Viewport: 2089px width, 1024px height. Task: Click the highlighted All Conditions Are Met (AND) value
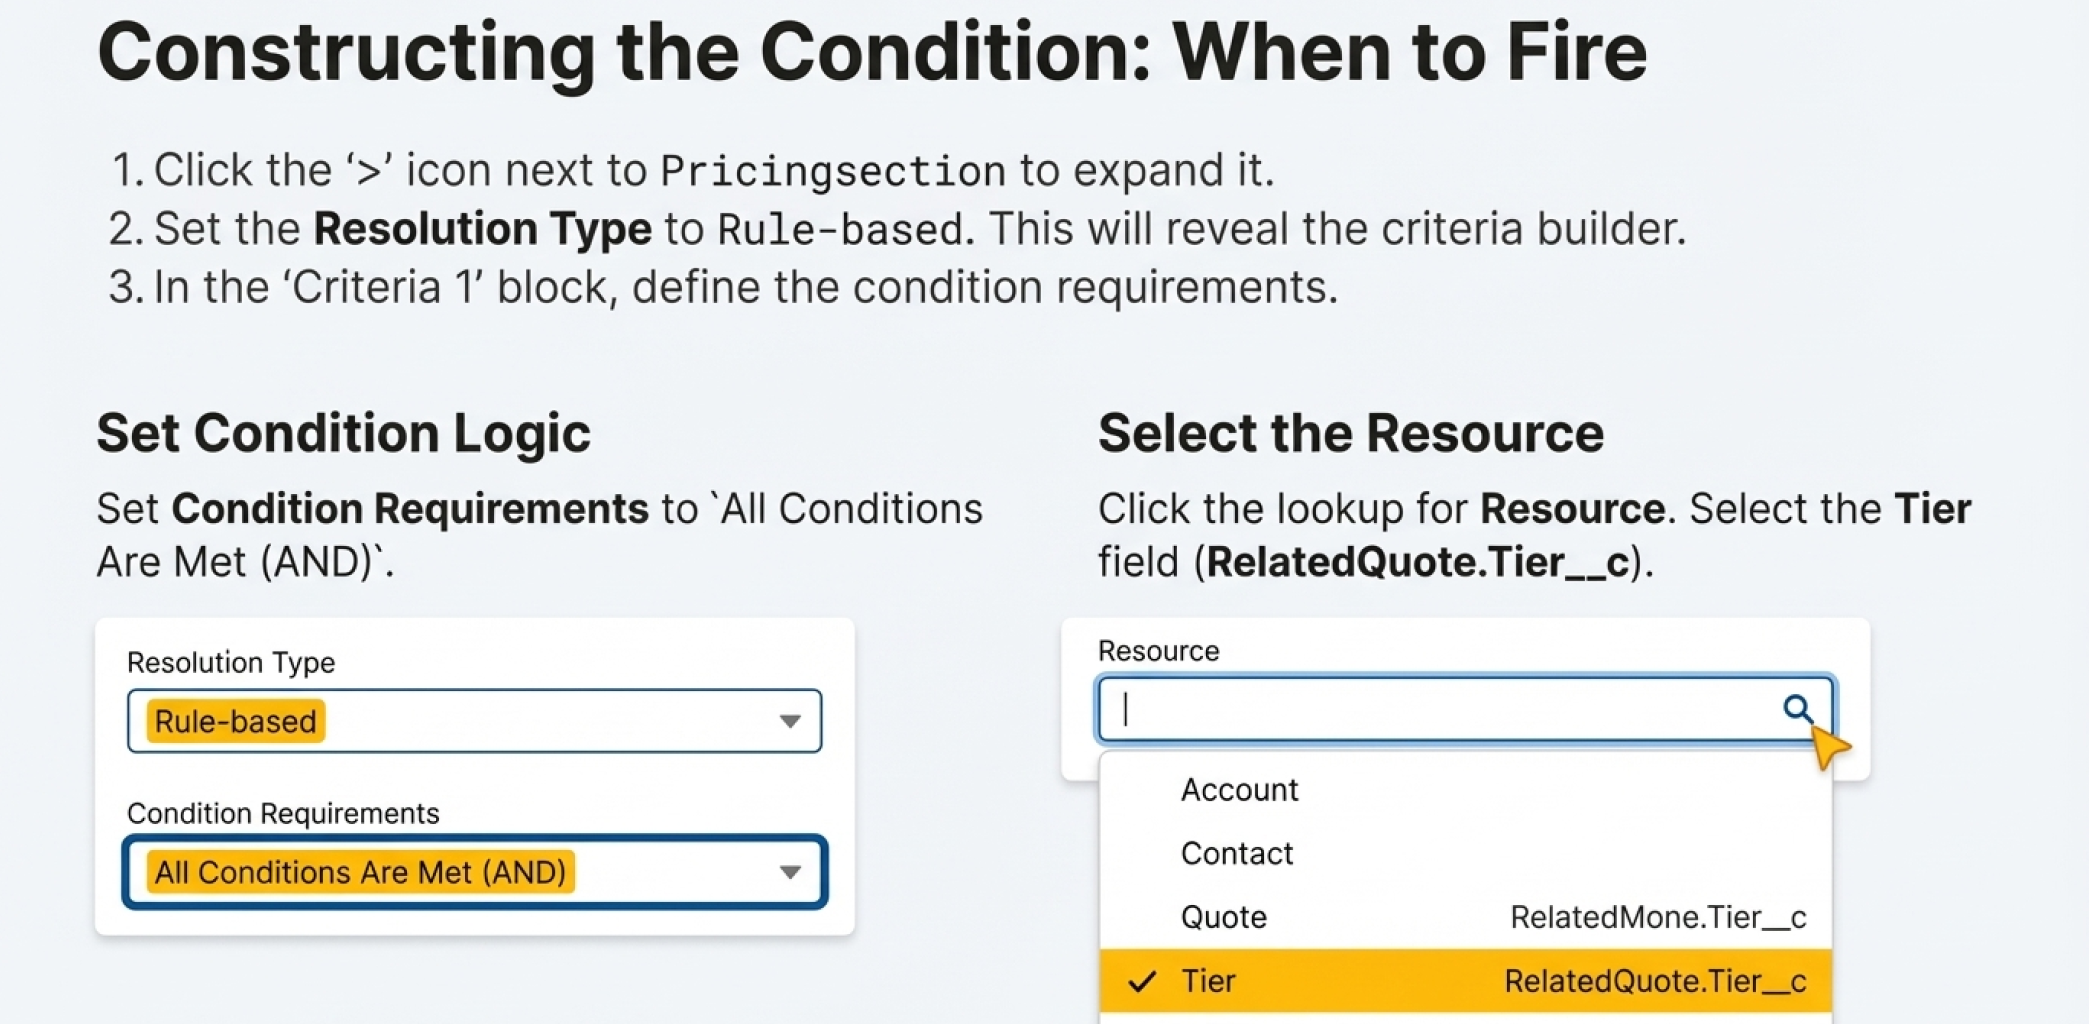(x=360, y=872)
